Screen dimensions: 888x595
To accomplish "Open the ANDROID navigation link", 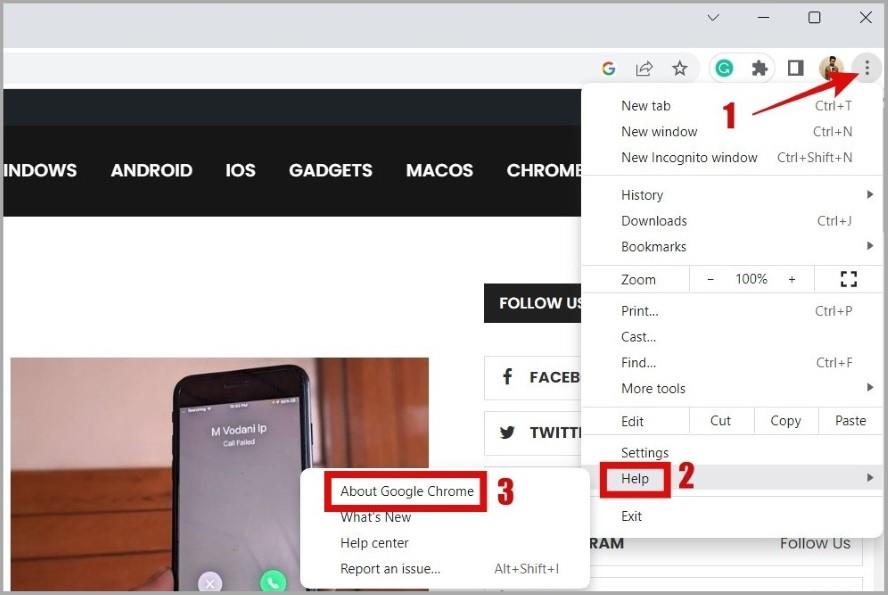I will (x=151, y=170).
